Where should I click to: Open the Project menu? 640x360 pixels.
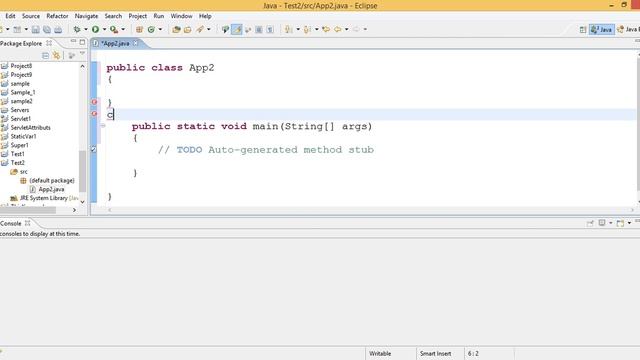138,16
